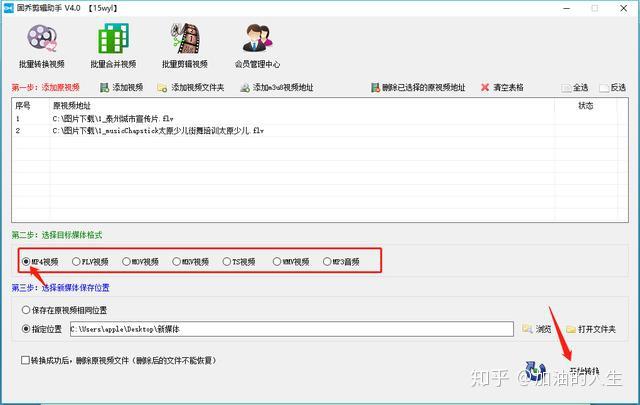Enable 转换成功后删除原视频文件 checkbox
The image size is (640, 405).
click(25, 360)
